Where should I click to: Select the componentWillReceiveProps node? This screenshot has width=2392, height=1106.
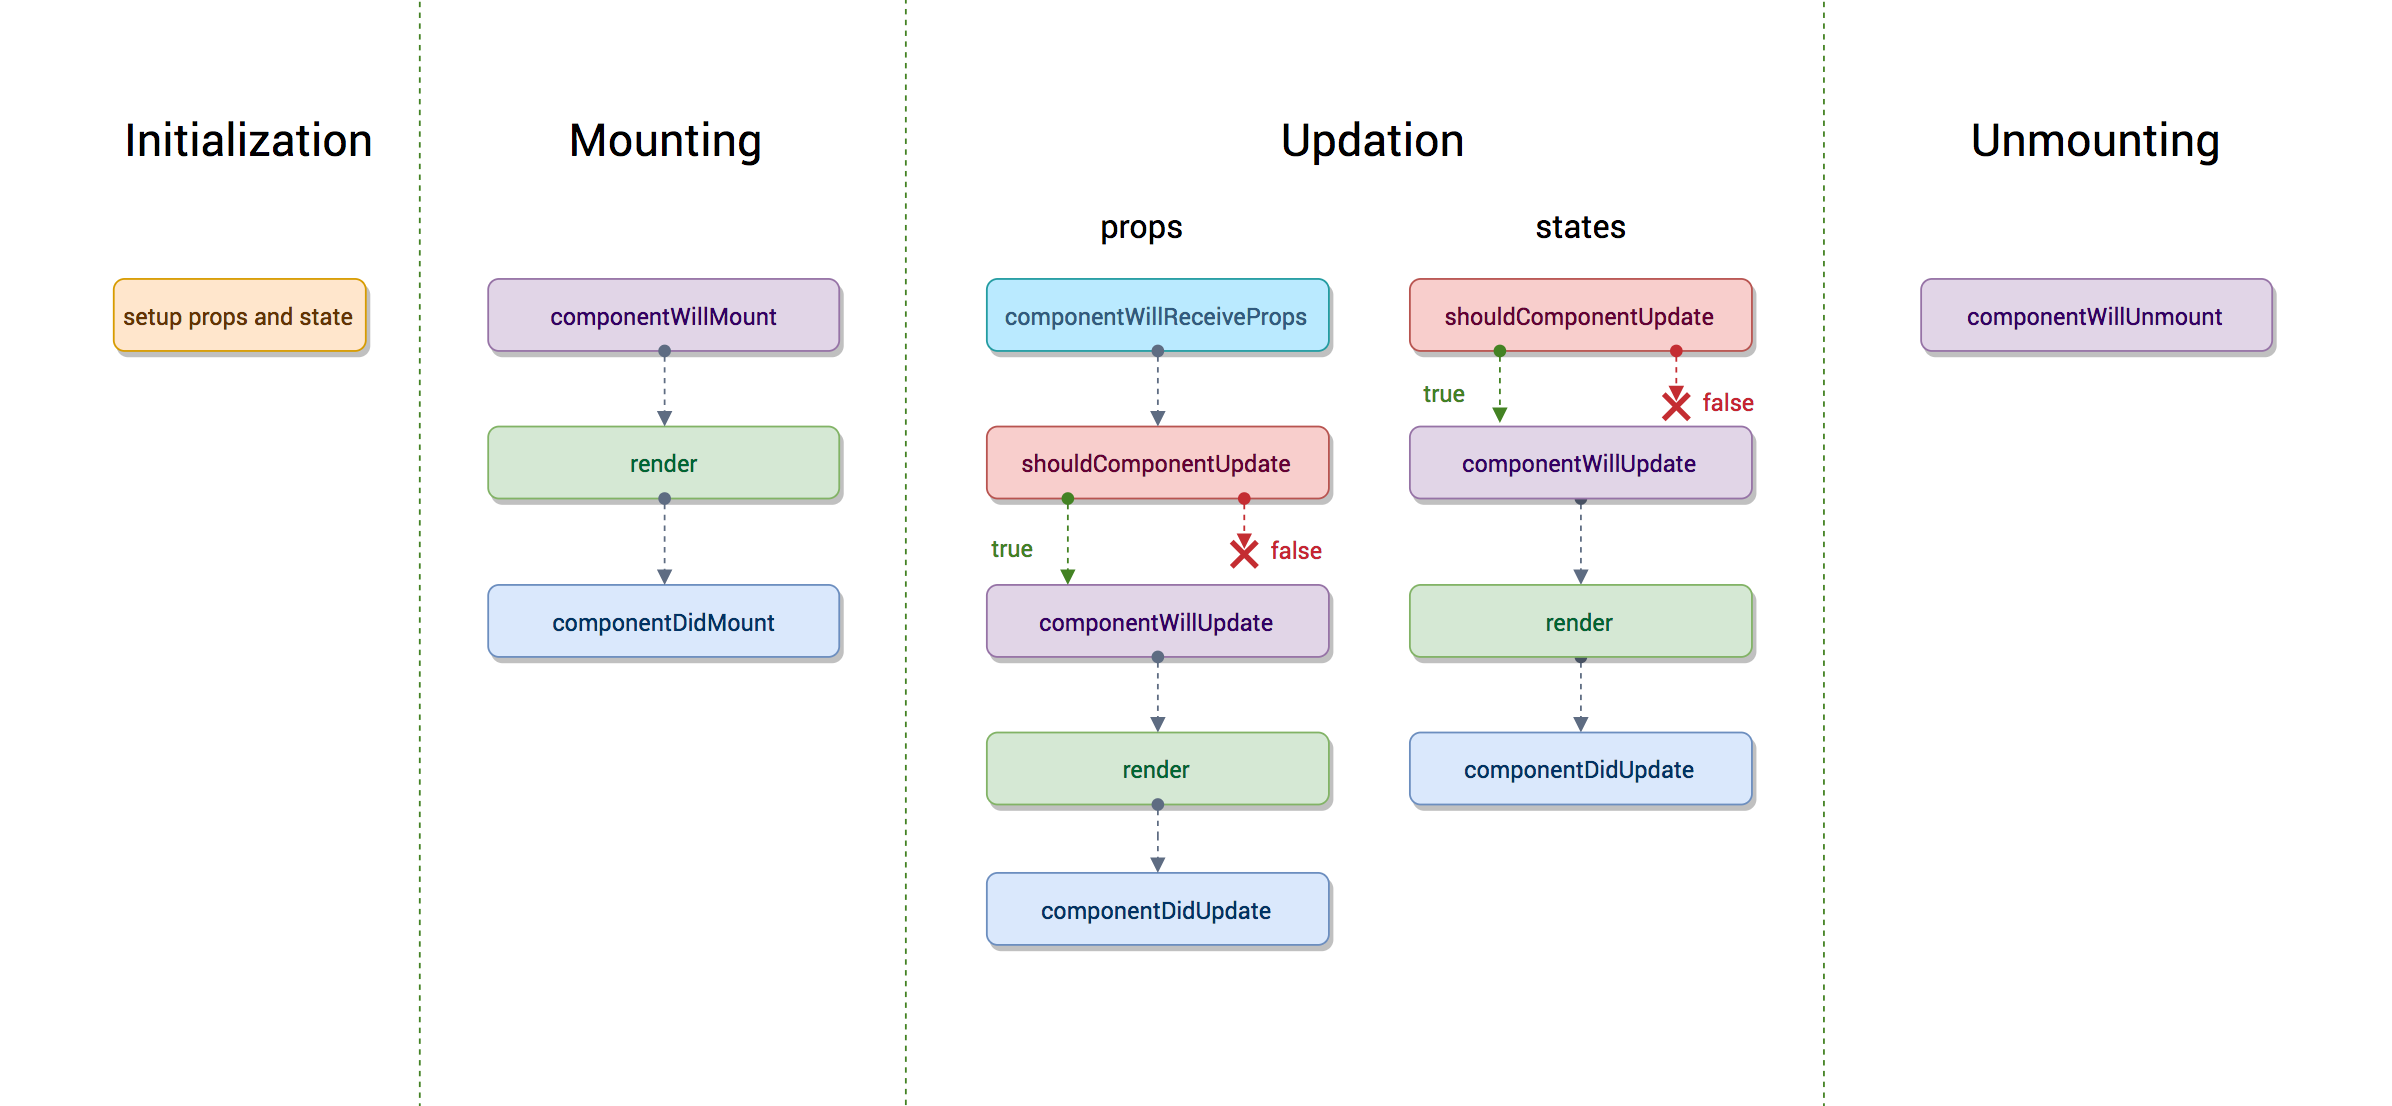pyautogui.click(x=1123, y=304)
